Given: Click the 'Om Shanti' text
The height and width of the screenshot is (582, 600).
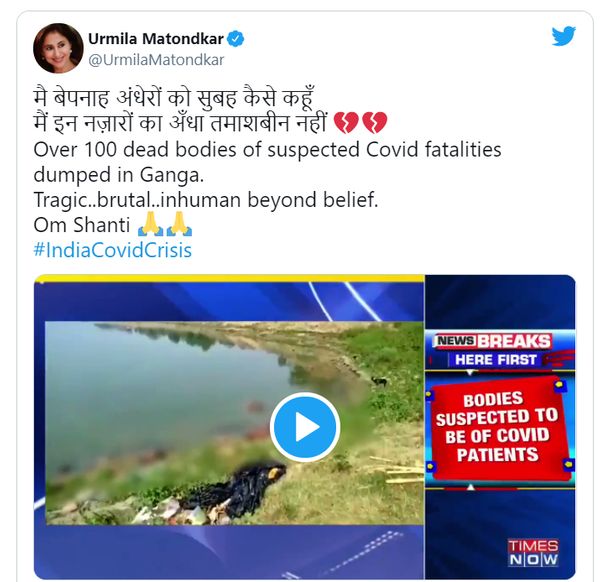Looking at the screenshot, I should (x=82, y=225).
